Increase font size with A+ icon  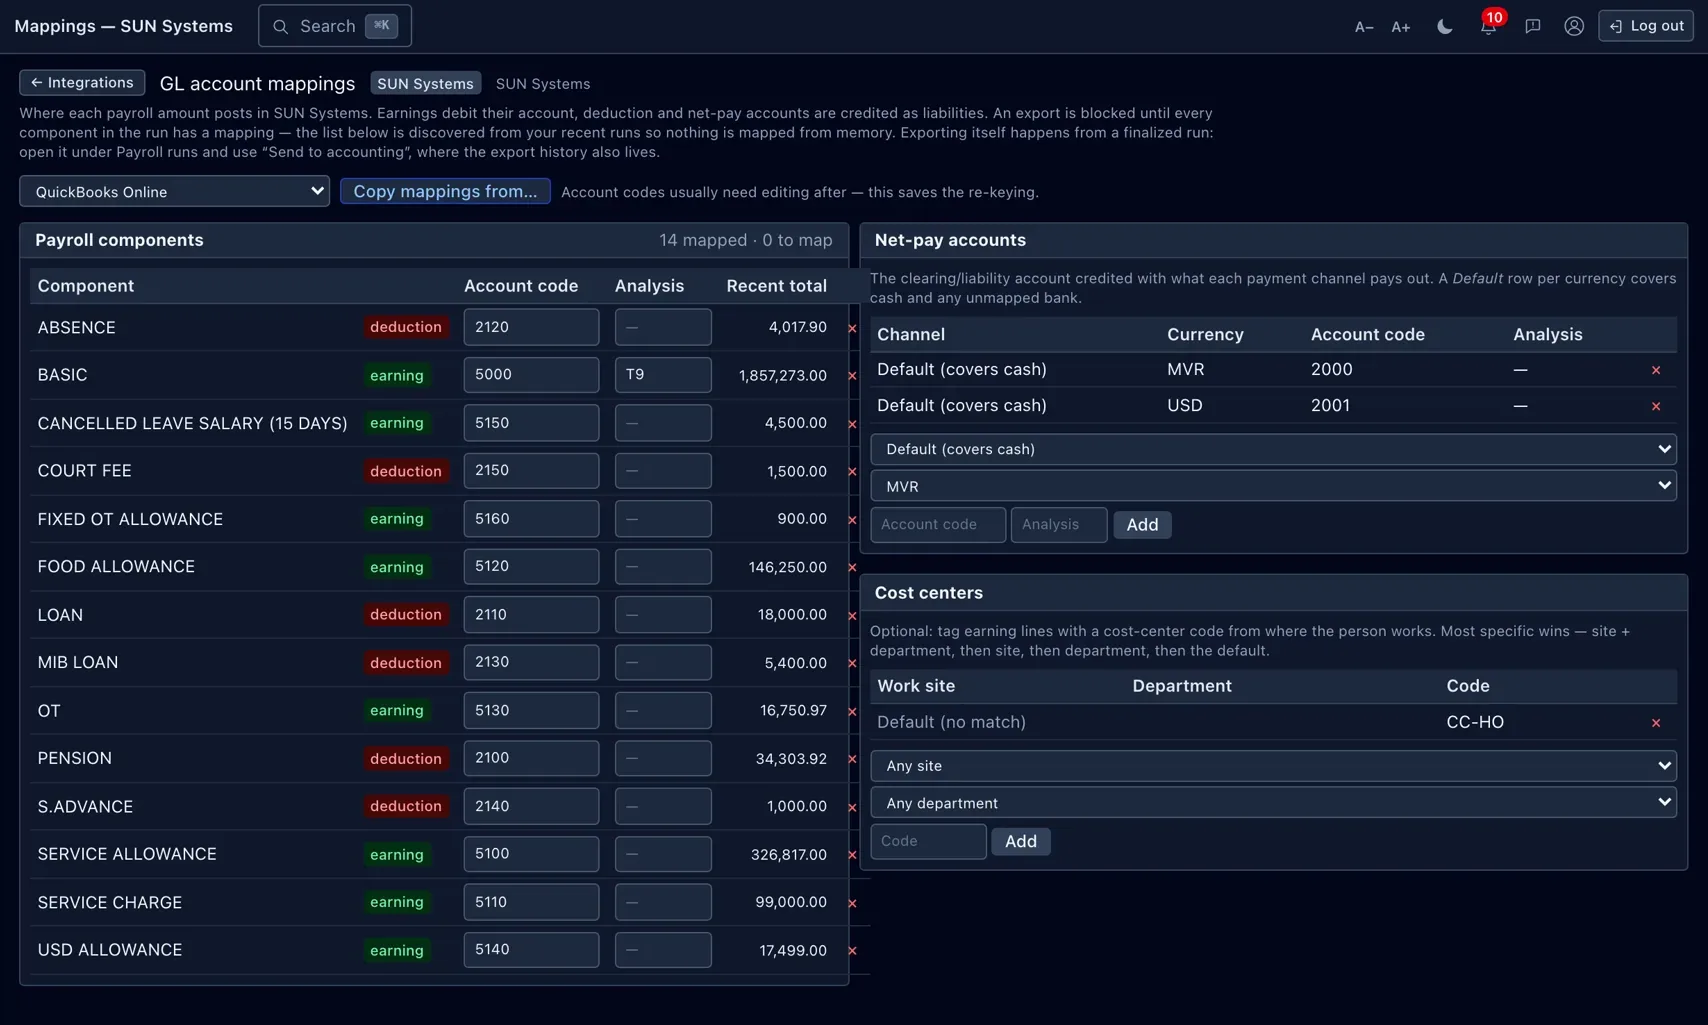(x=1401, y=27)
